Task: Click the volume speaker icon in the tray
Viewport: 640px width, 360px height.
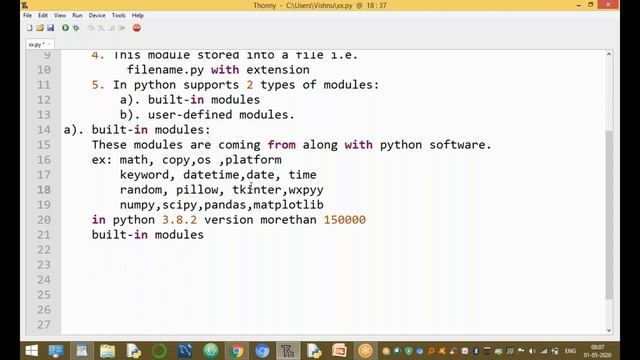Action: [532, 351]
